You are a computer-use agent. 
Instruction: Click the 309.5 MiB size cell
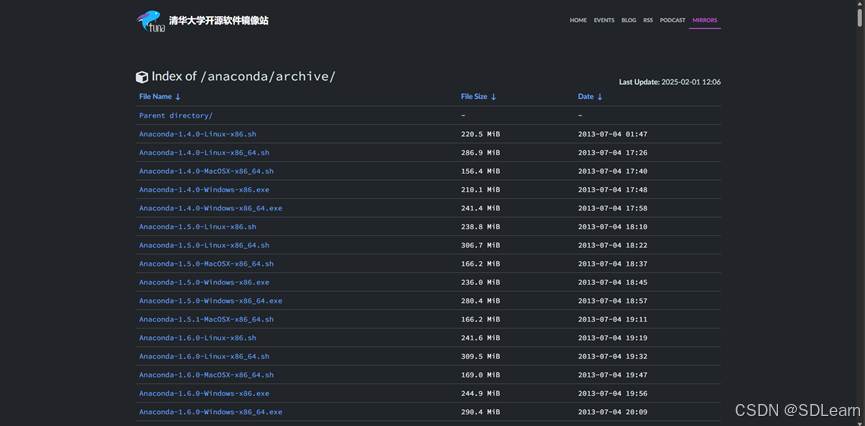coord(480,356)
